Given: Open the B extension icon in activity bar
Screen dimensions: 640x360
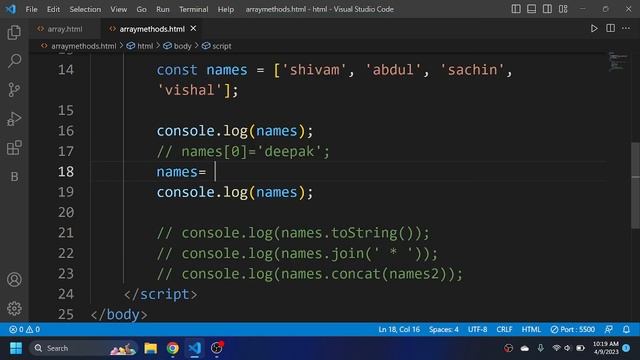Looking at the screenshot, I should click(x=14, y=177).
